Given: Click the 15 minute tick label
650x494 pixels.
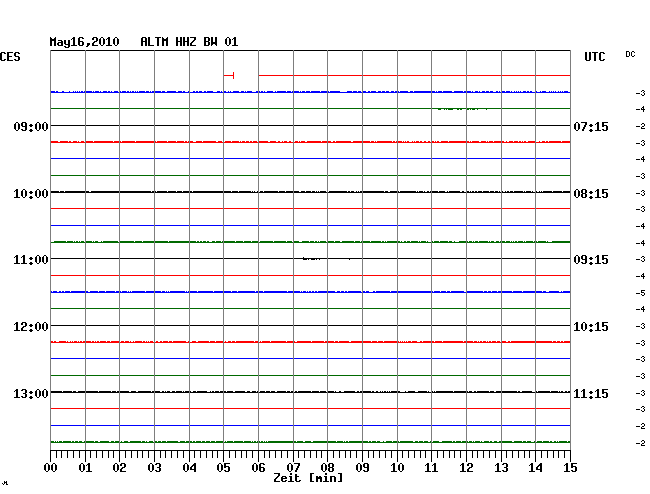Looking at the screenshot, I should click(570, 468).
